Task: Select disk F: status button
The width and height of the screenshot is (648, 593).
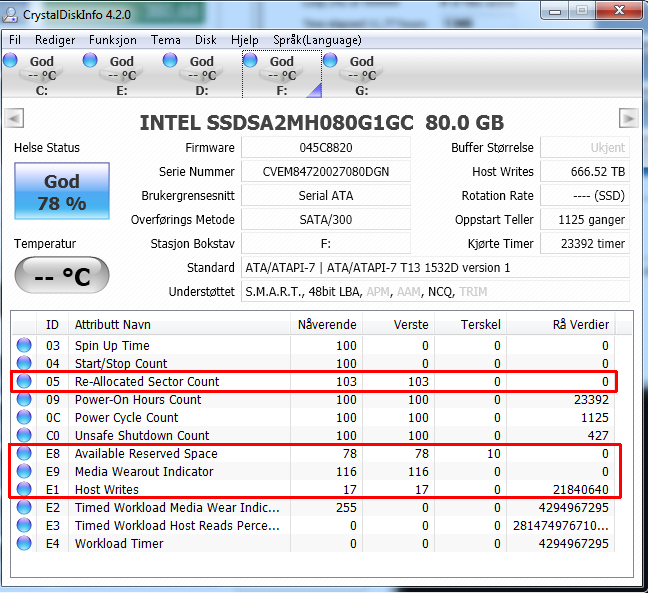Action: click(x=282, y=75)
